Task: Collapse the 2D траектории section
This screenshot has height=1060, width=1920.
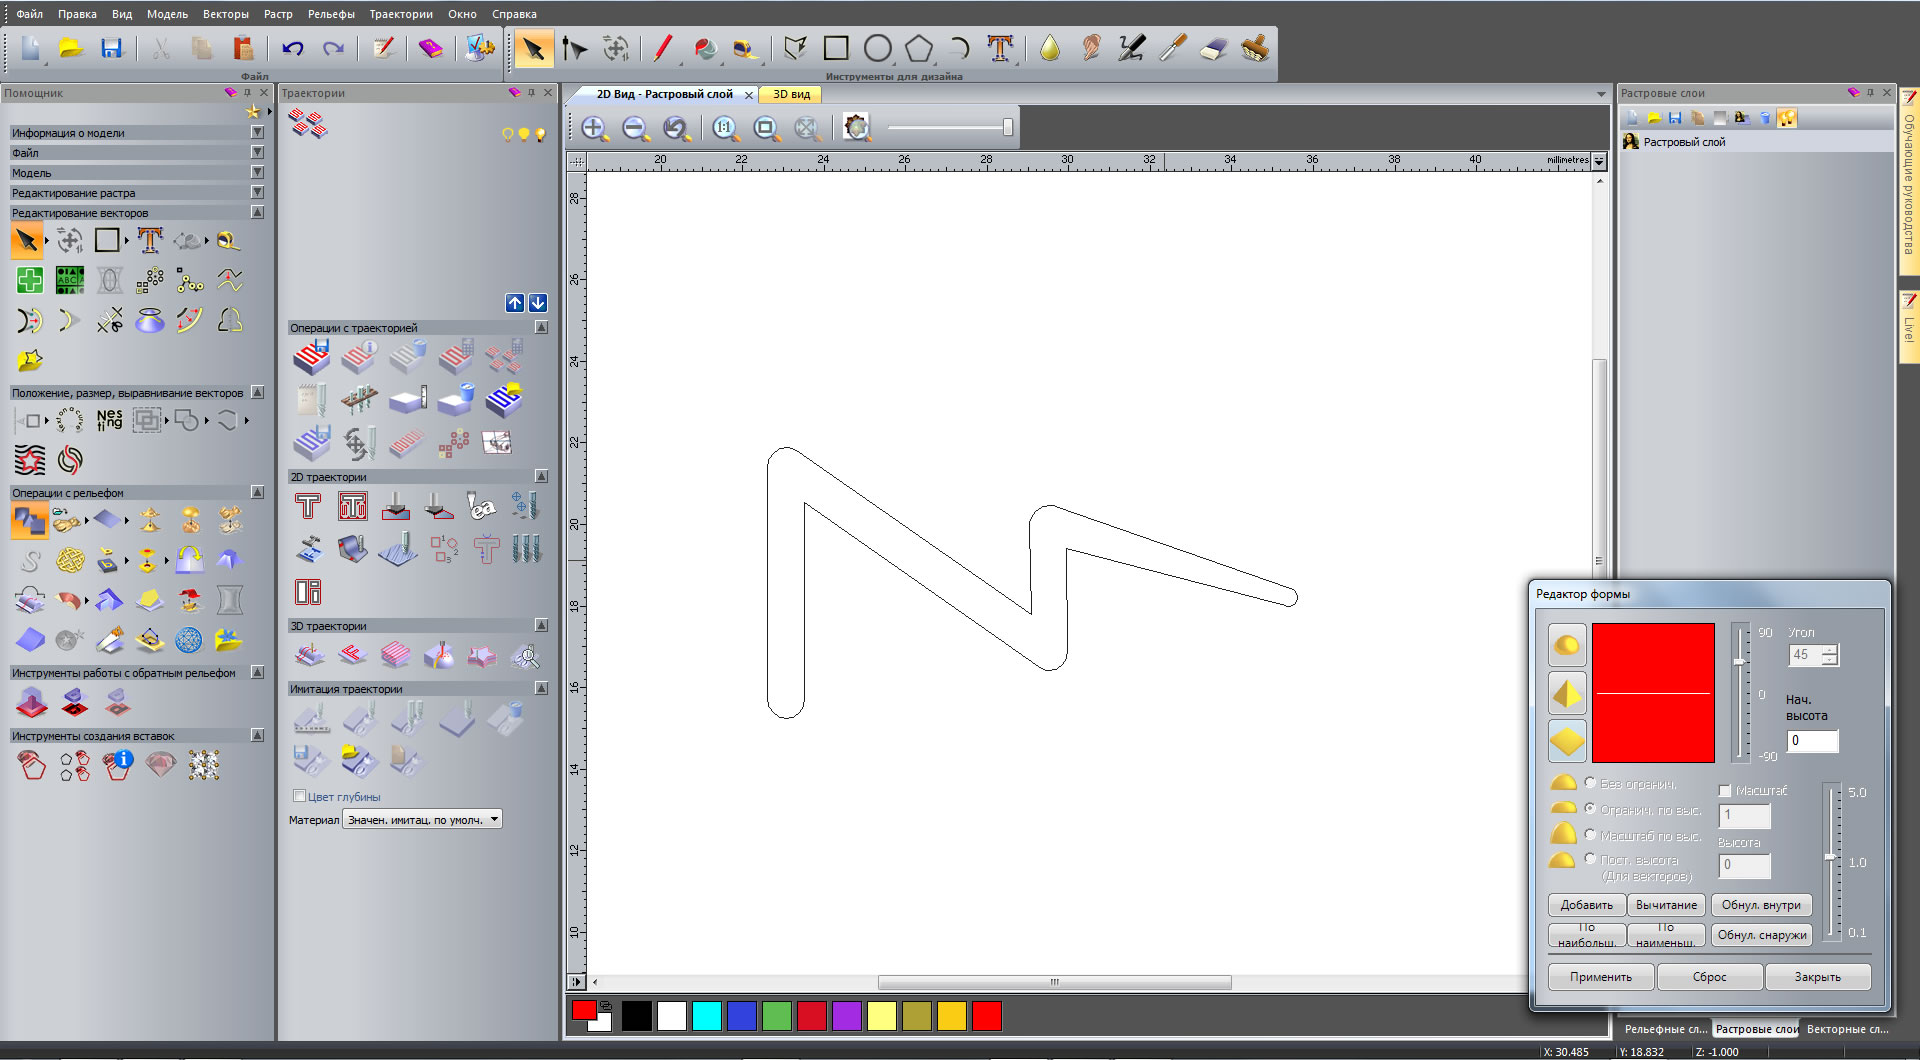Action: point(541,476)
